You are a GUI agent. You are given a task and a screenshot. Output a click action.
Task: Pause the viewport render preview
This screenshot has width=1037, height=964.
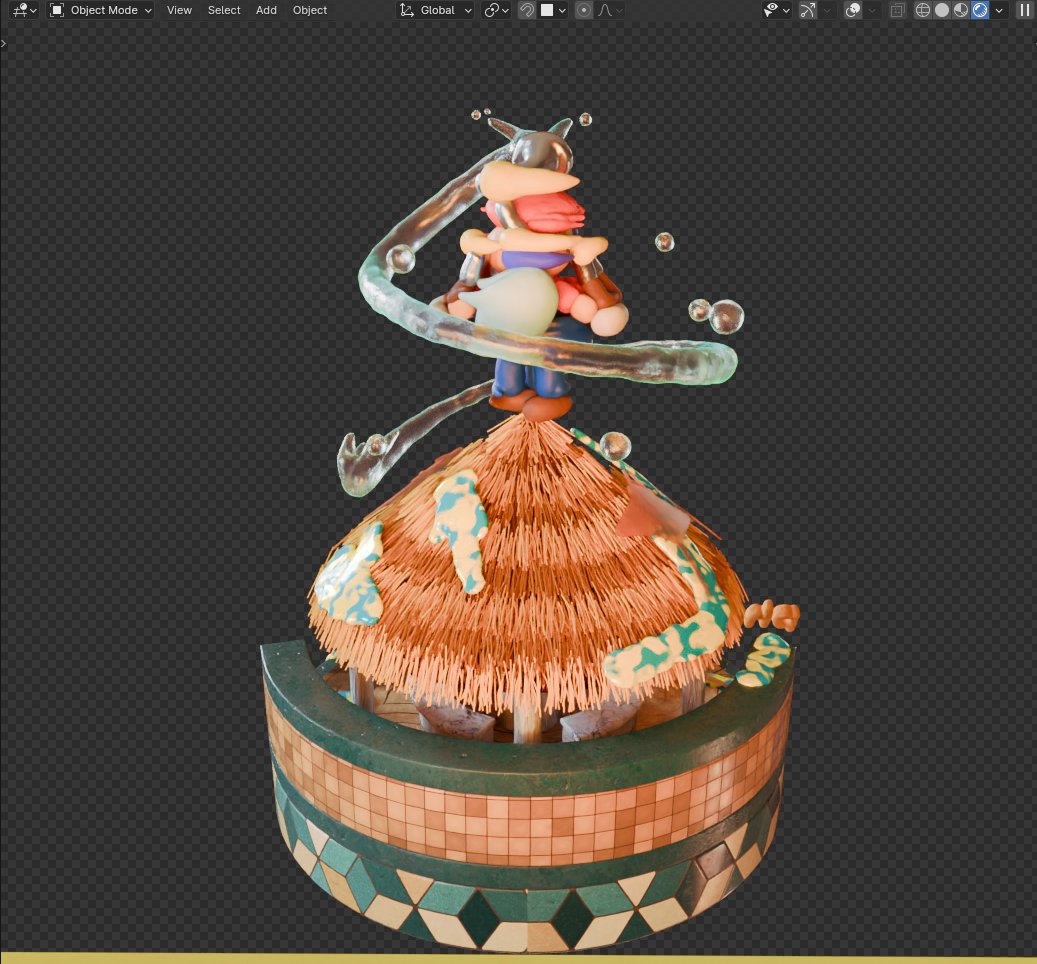point(1024,10)
